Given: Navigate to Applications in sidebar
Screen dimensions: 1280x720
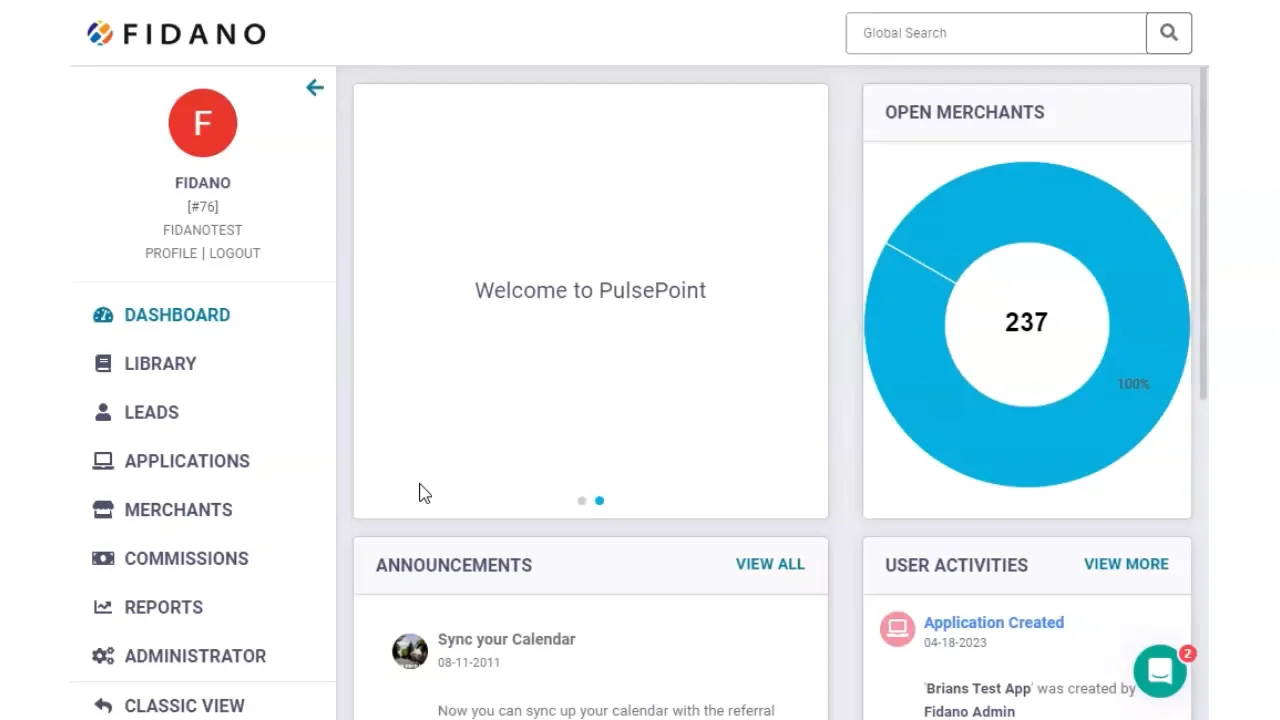Looking at the screenshot, I should (x=187, y=461).
